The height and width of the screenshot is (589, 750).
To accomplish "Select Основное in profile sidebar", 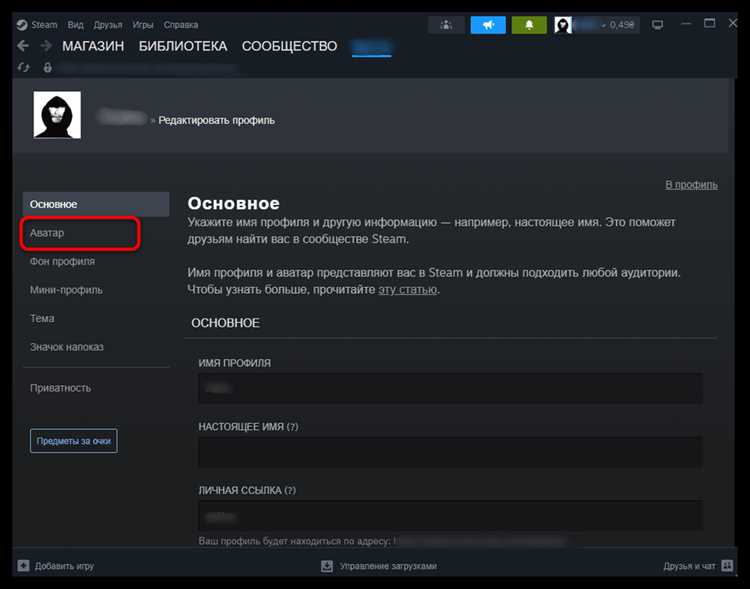I will click(x=96, y=204).
